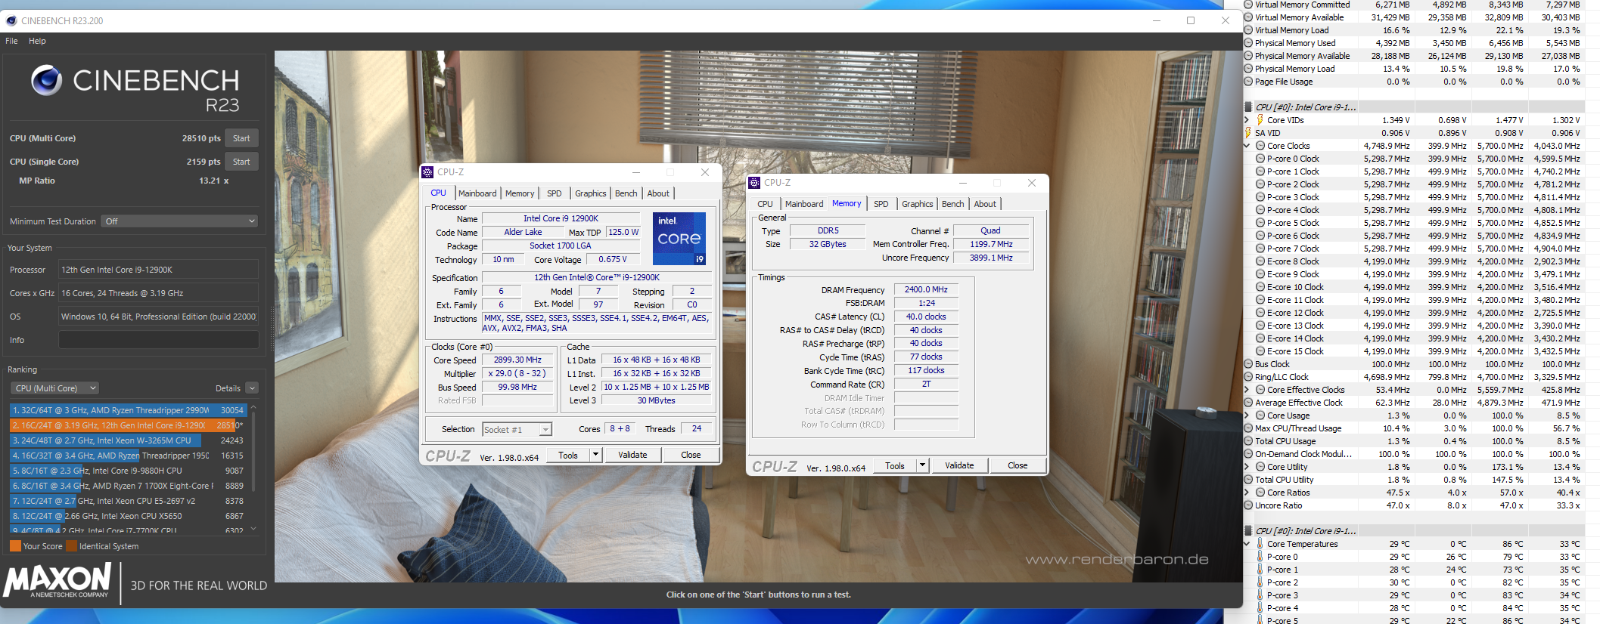Click the Cinebench Info input field
The image size is (1600, 624).
point(158,340)
